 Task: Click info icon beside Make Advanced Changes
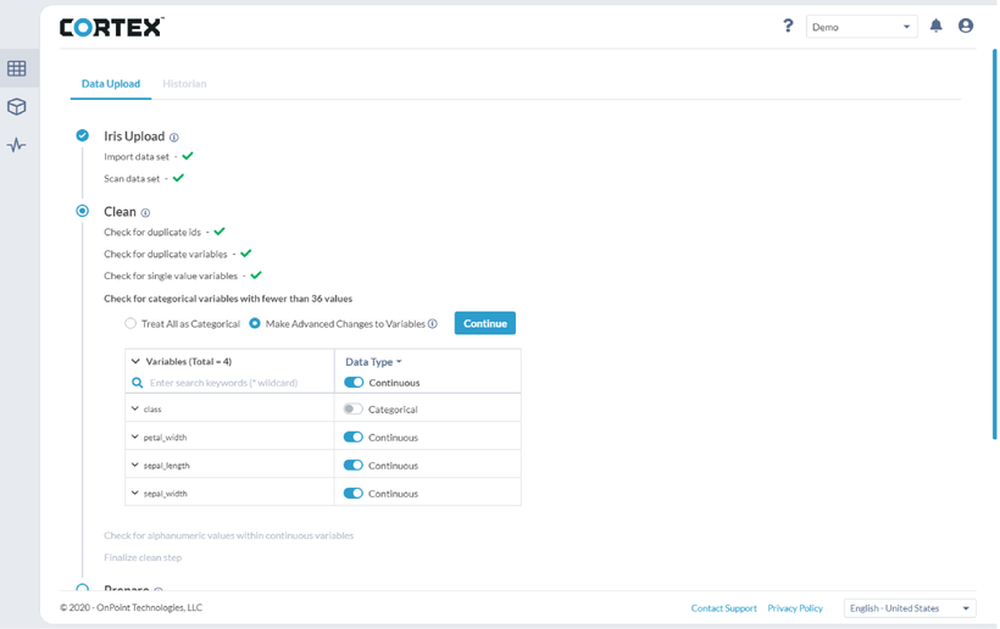(432, 323)
